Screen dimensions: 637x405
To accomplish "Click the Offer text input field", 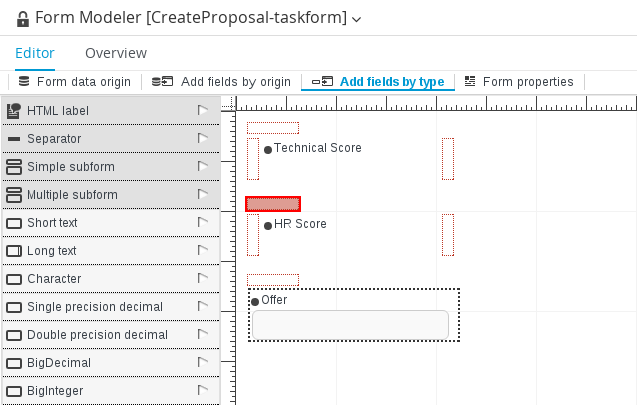I will tap(350, 325).
